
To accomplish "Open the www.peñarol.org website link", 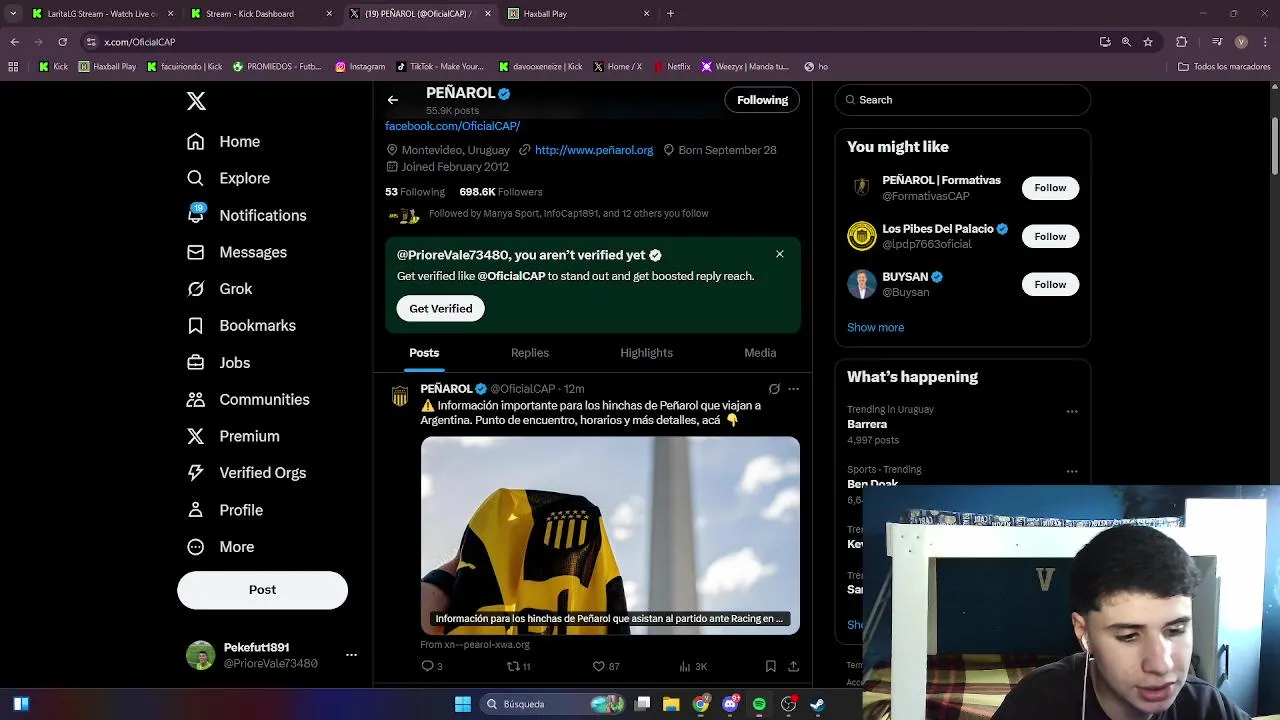I will click(x=594, y=150).
